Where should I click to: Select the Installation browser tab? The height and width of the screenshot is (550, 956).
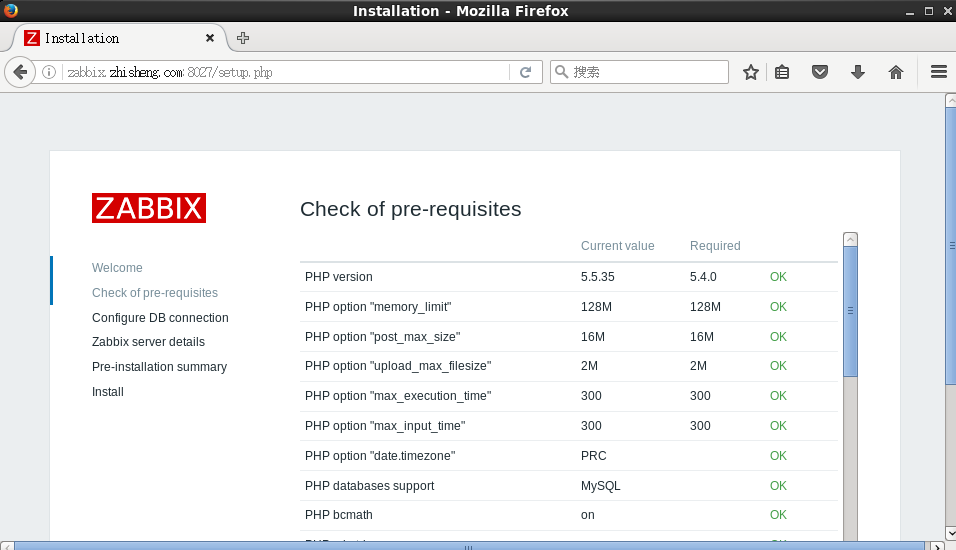click(x=120, y=38)
